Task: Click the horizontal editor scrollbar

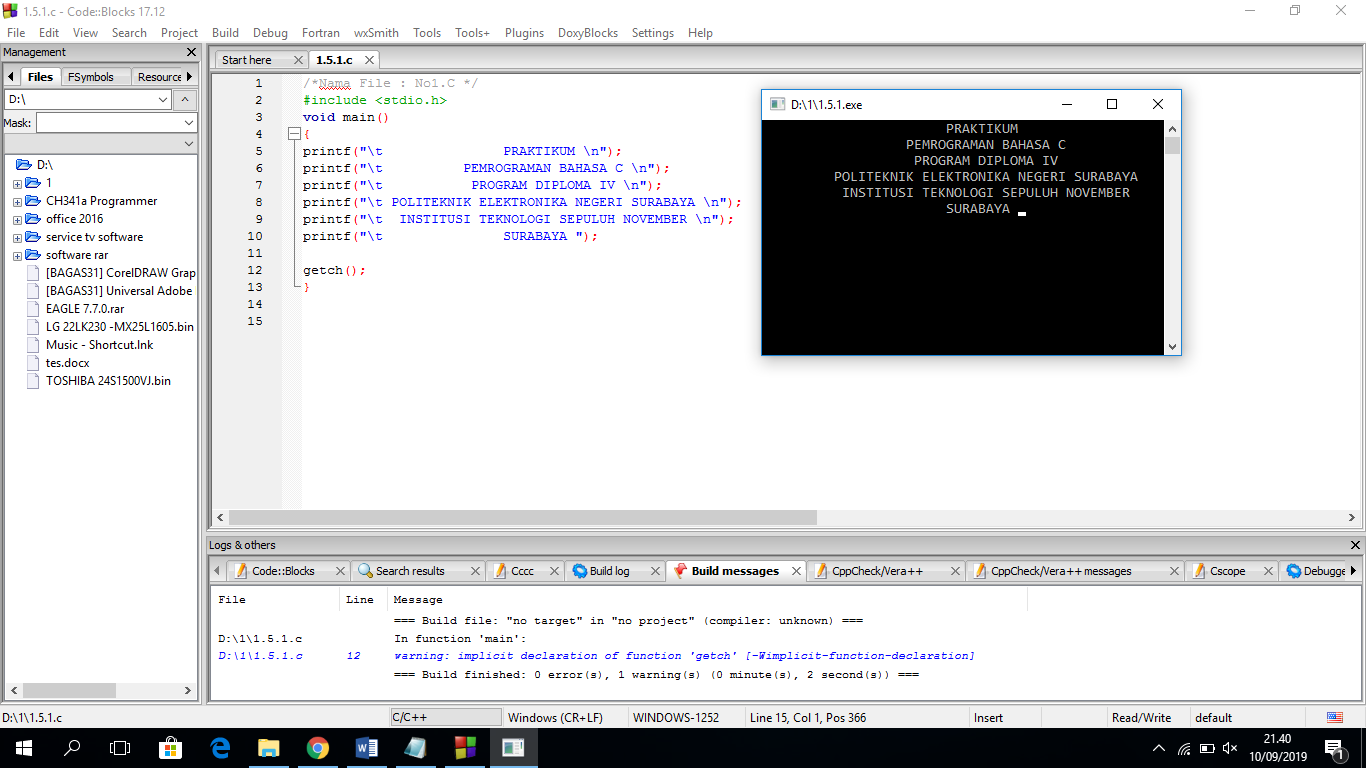Action: (523, 518)
